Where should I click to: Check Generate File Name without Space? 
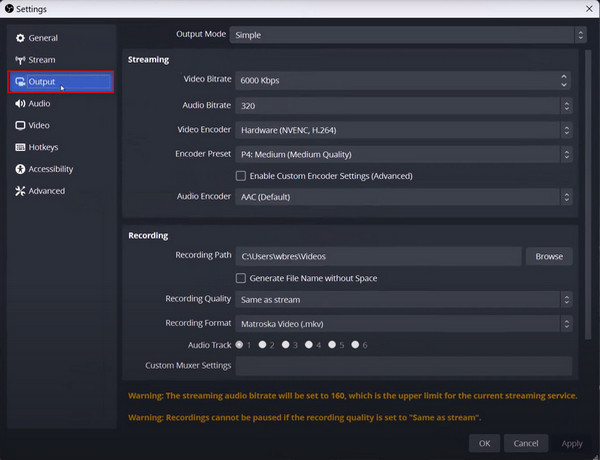240,278
